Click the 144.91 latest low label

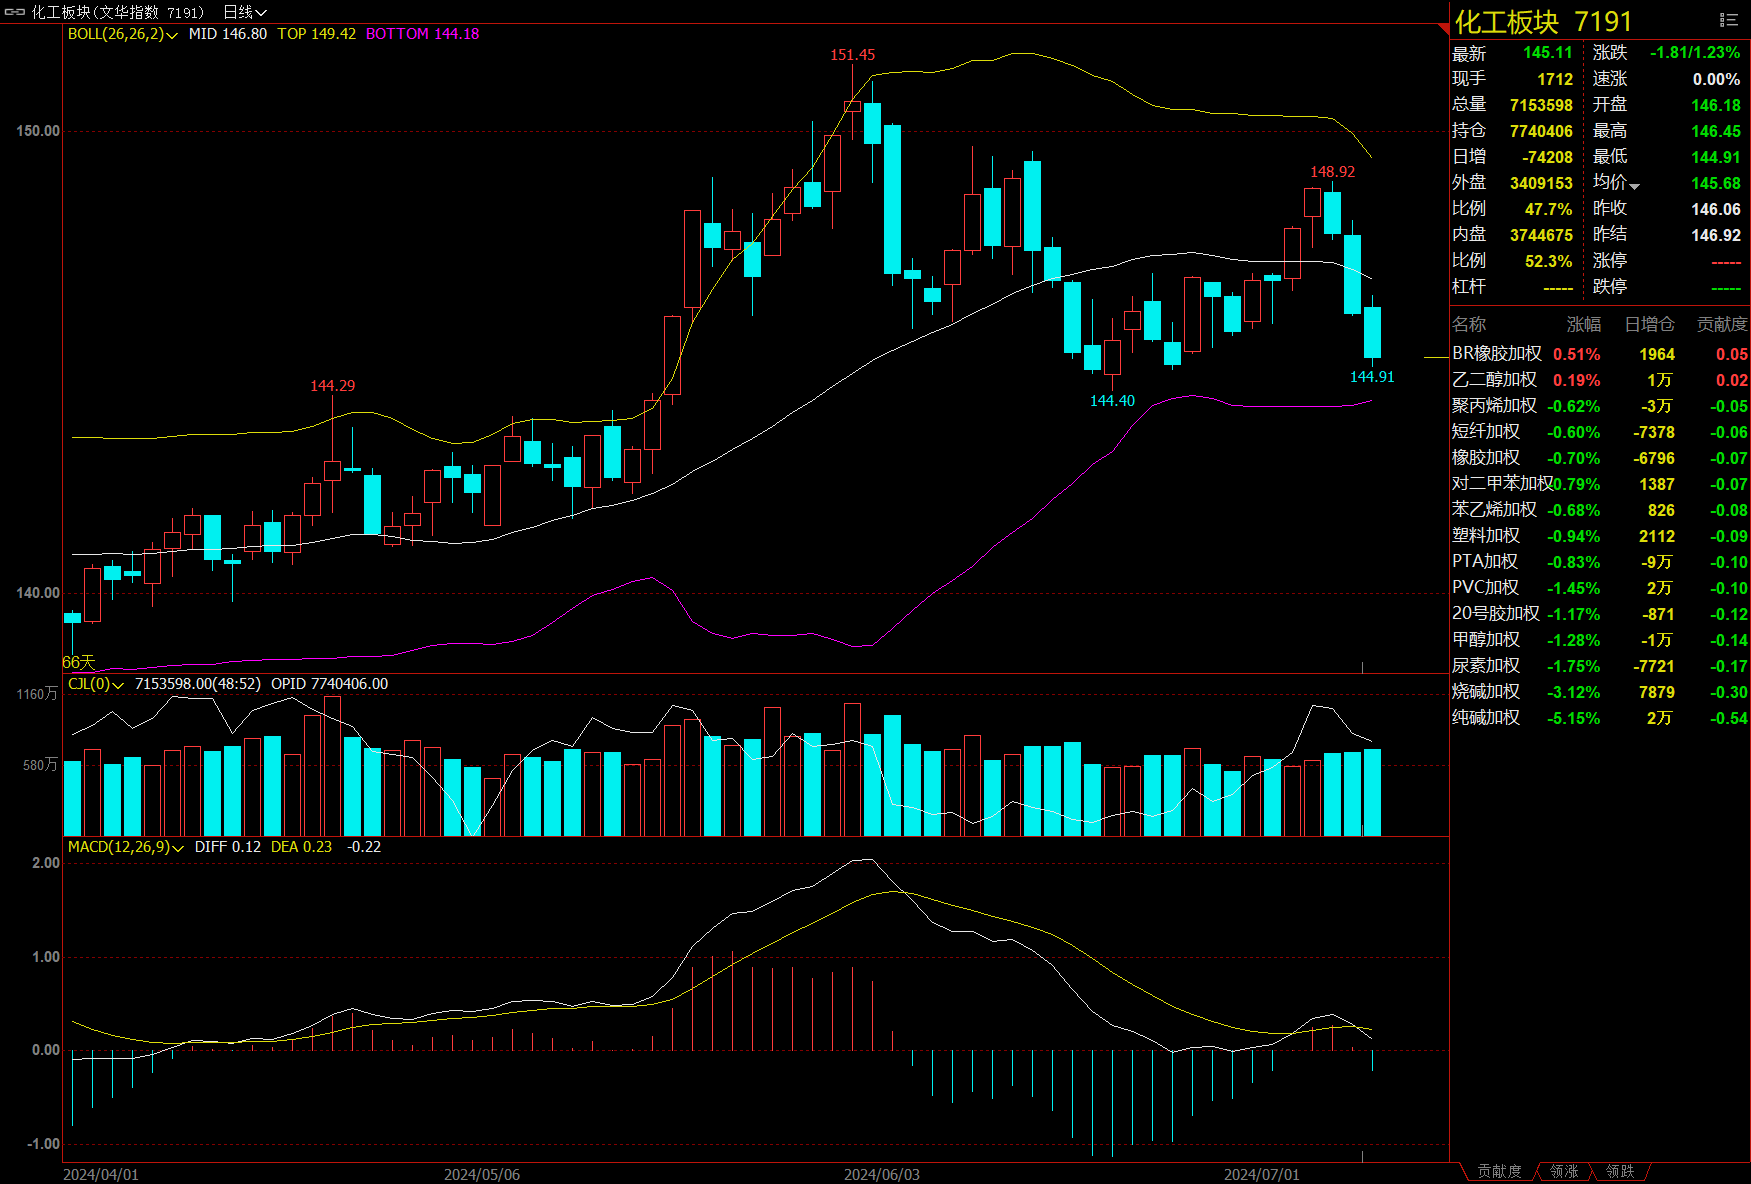pyautogui.click(x=1372, y=377)
